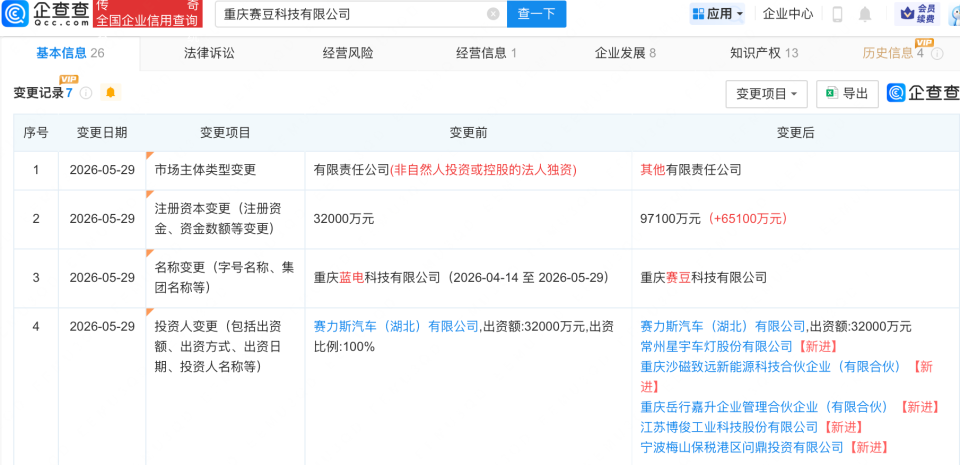960x465 pixels.
Task: Switch to 知识产权 tab
Action: (x=763, y=53)
